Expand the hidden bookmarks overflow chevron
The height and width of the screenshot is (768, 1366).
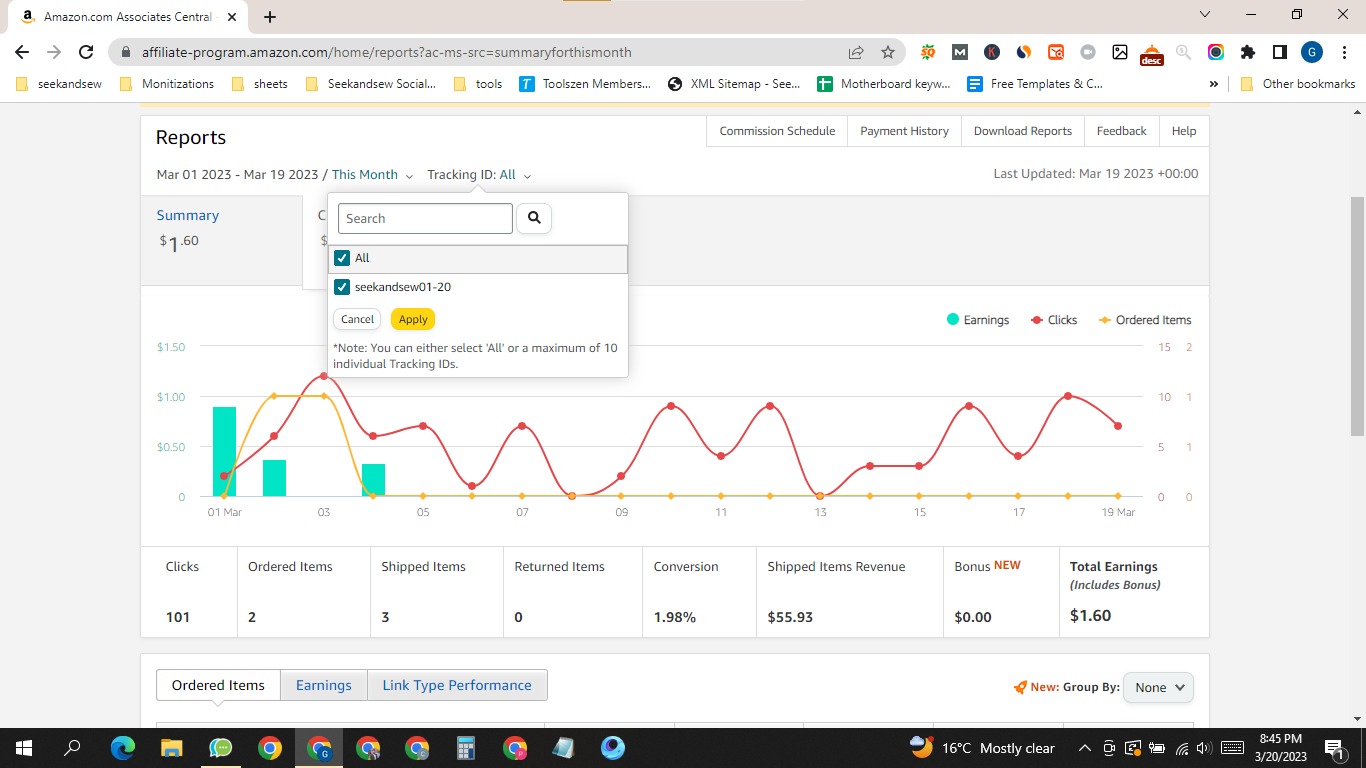(1214, 84)
